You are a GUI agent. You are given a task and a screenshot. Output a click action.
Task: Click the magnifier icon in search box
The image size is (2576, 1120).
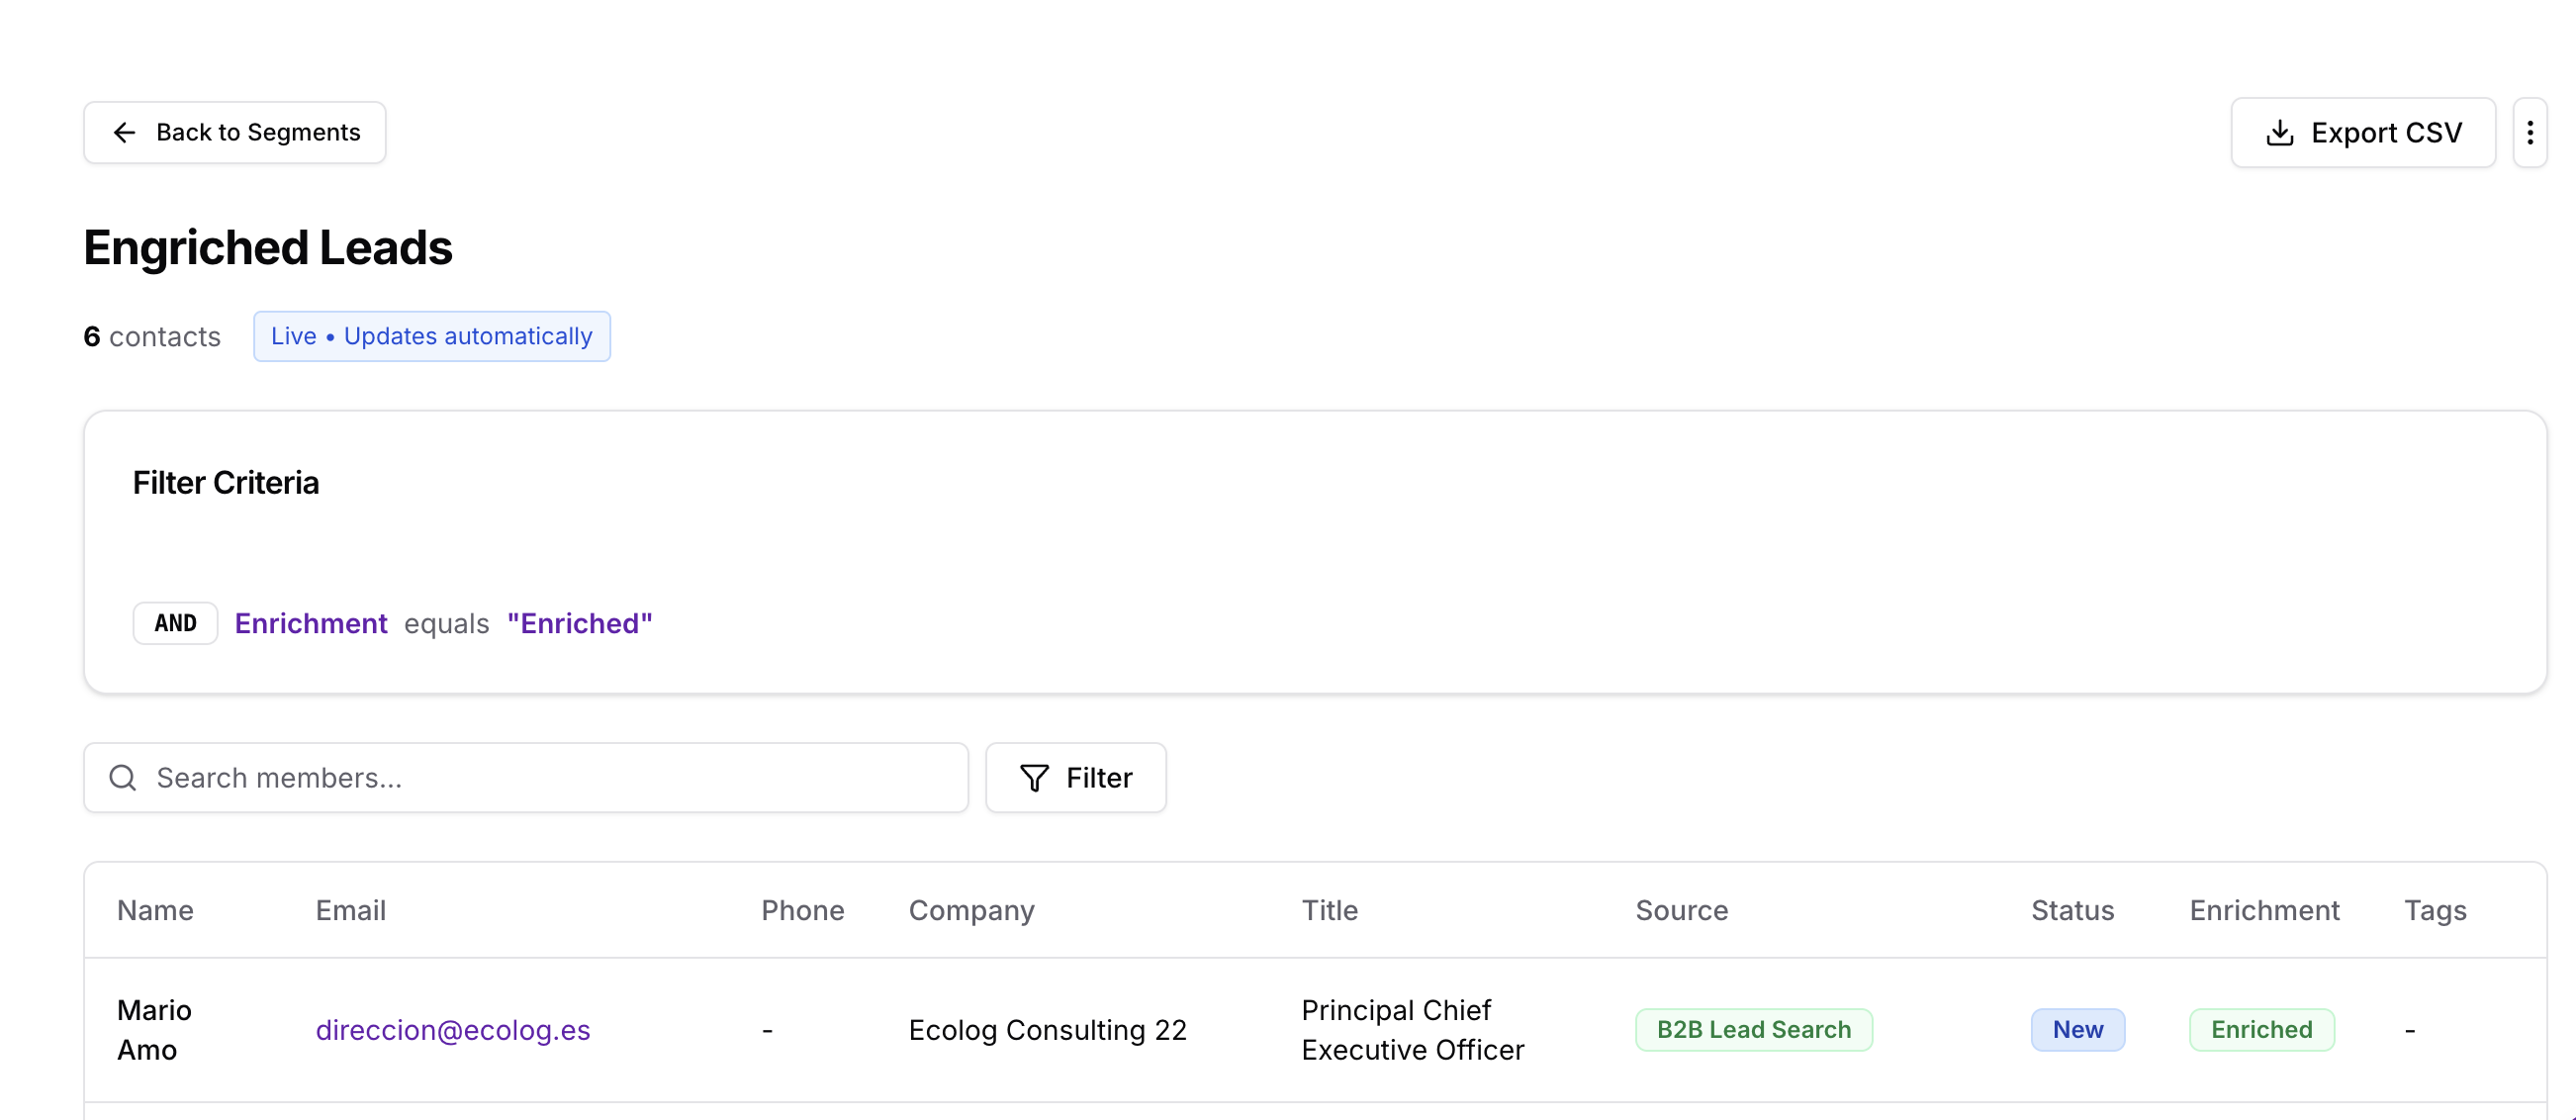[x=123, y=778]
